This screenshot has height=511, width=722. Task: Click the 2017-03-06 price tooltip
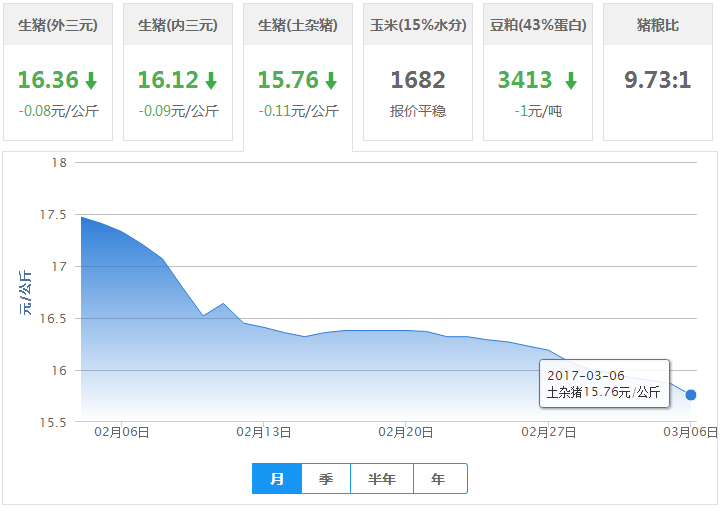pyautogui.click(x=604, y=384)
